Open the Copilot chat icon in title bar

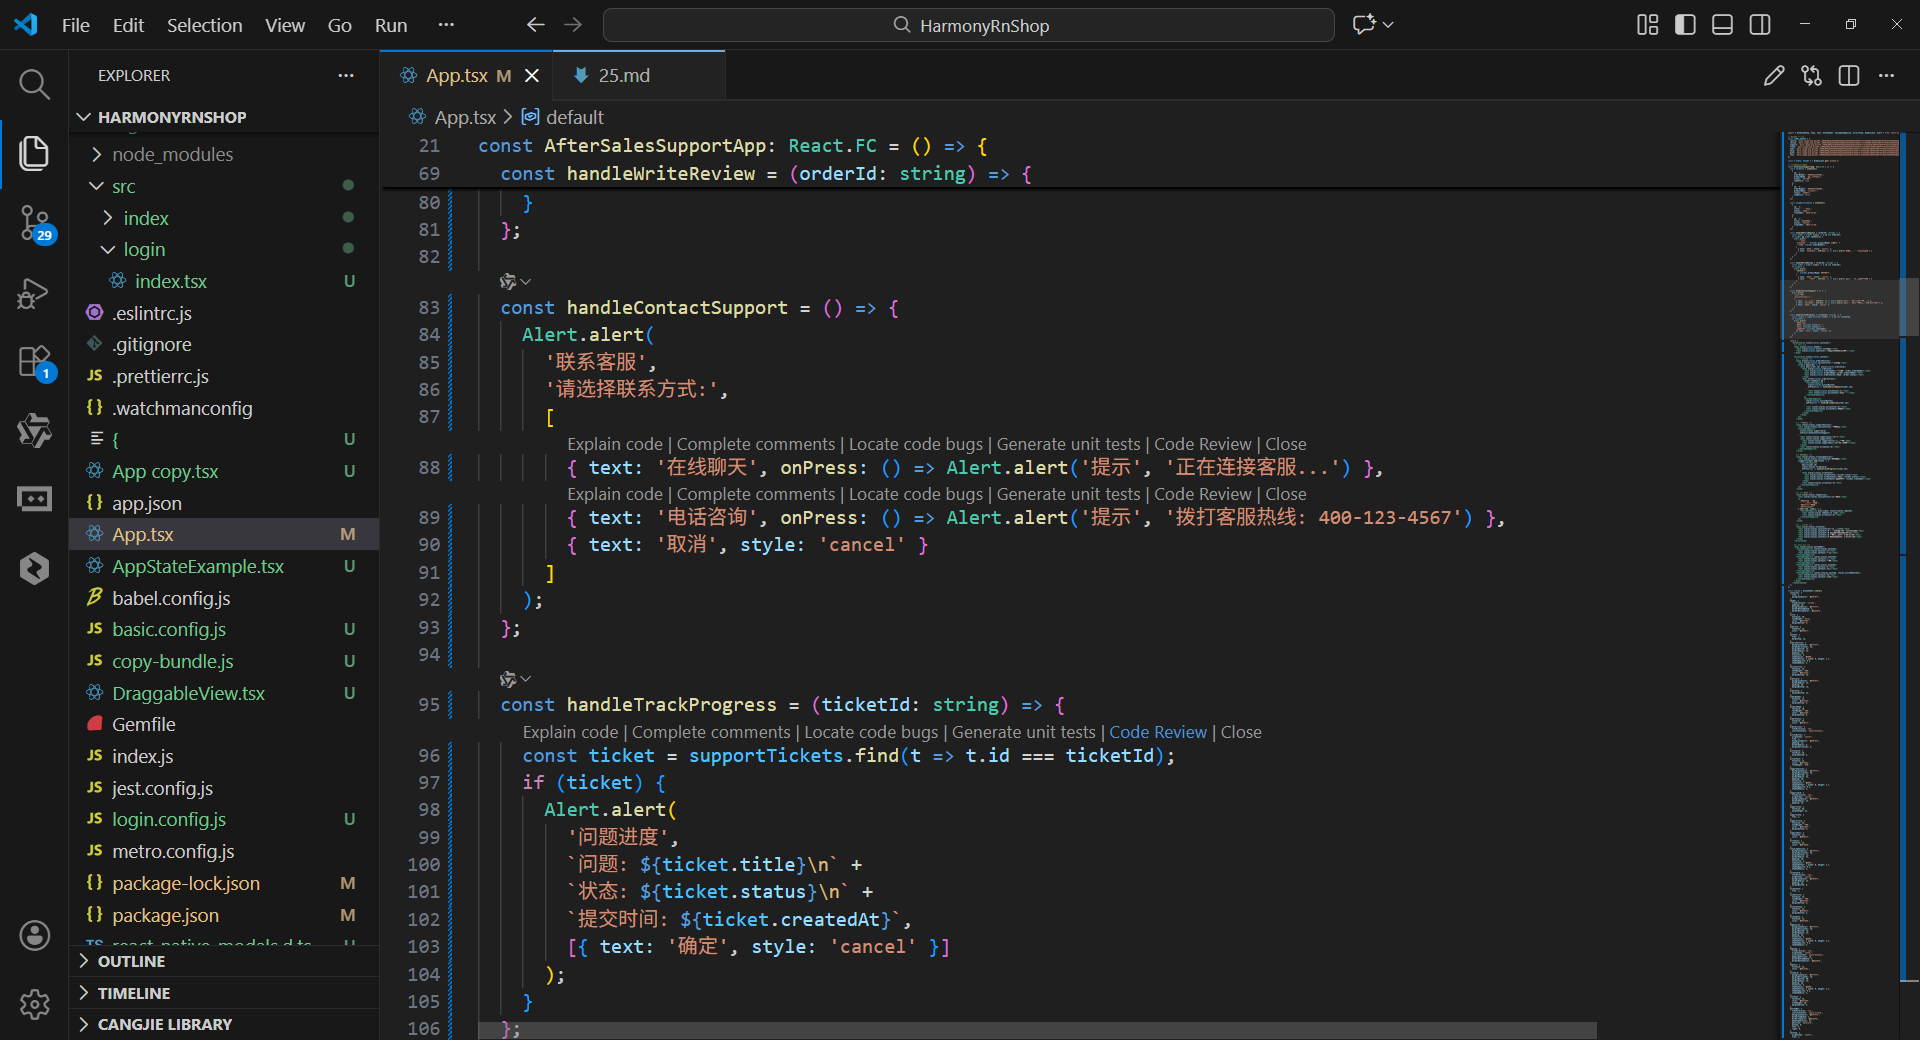tap(1364, 25)
